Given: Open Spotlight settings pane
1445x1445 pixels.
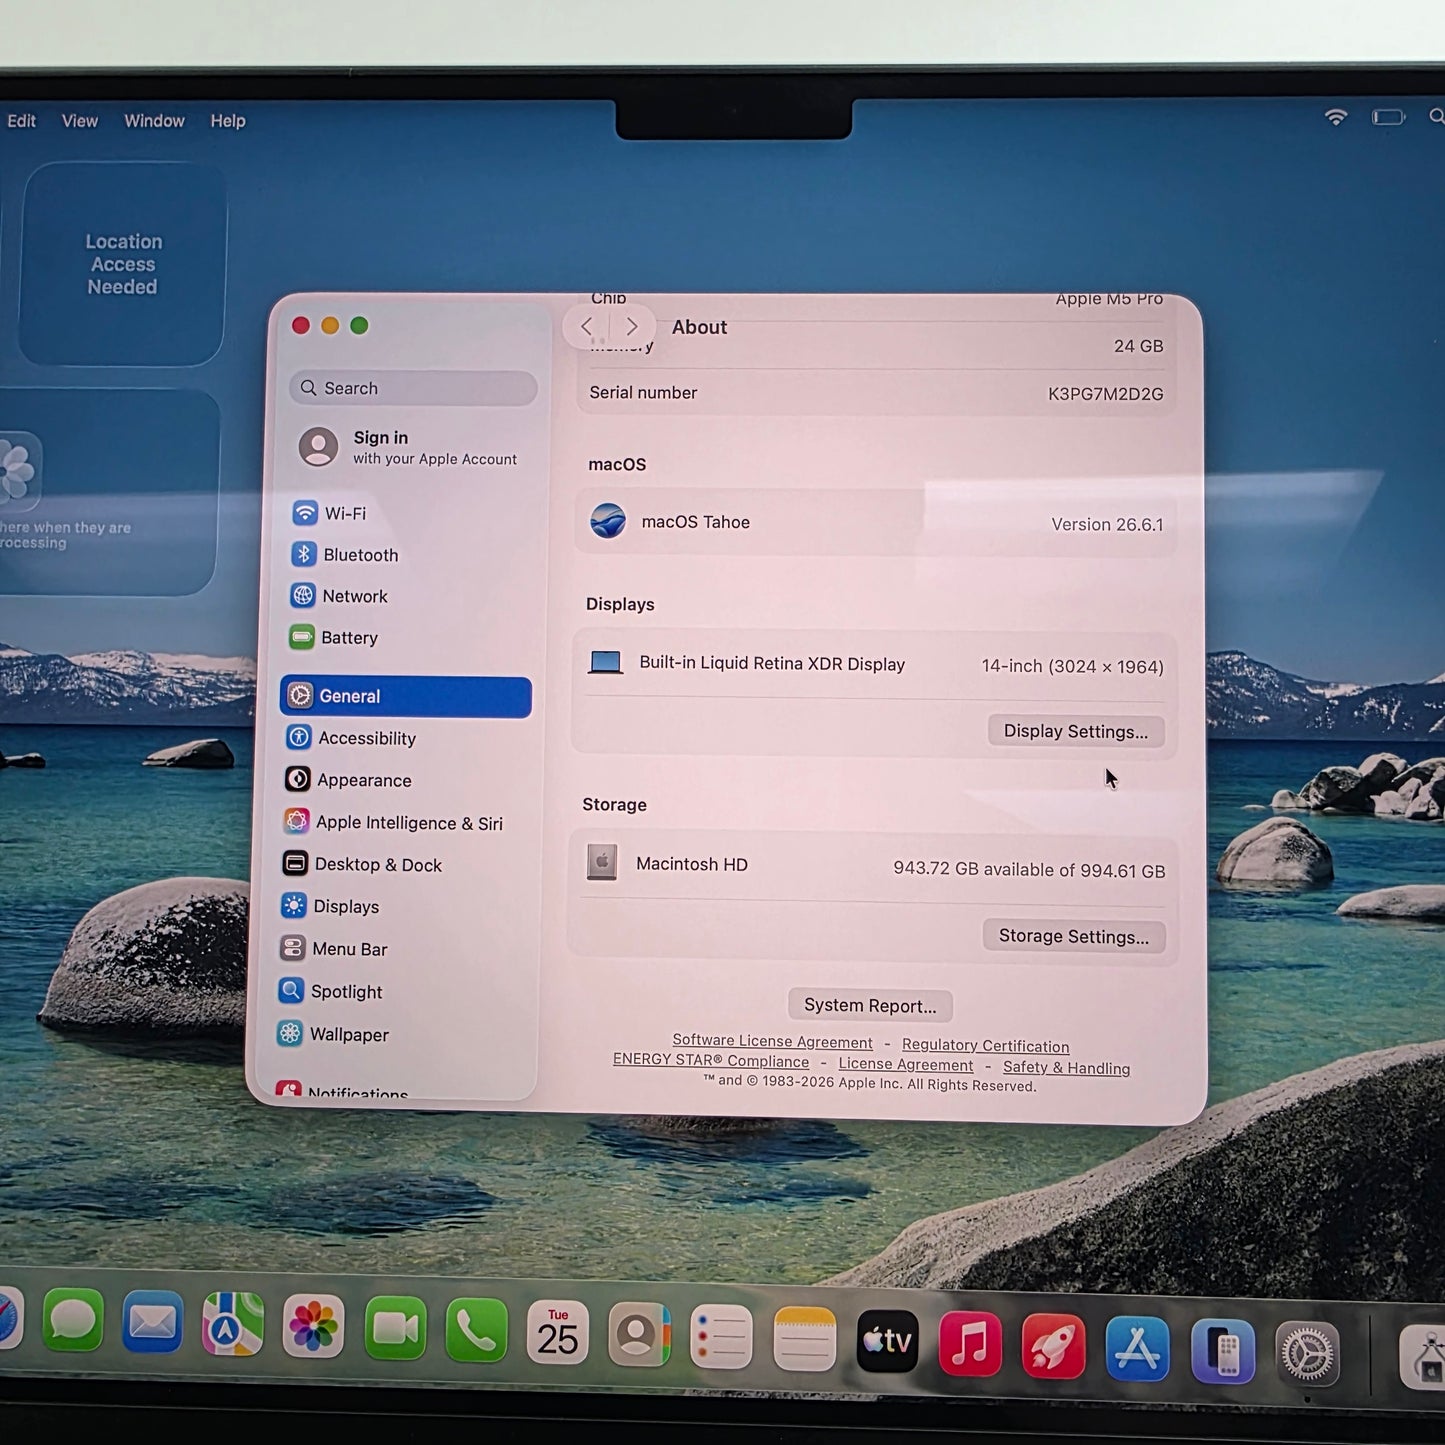Looking at the screenshot, I should point(402,991).
